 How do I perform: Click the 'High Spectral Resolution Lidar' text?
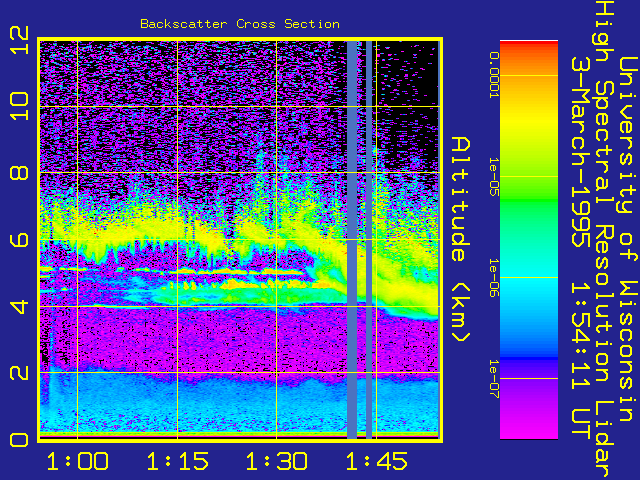(x=604, y=240)
